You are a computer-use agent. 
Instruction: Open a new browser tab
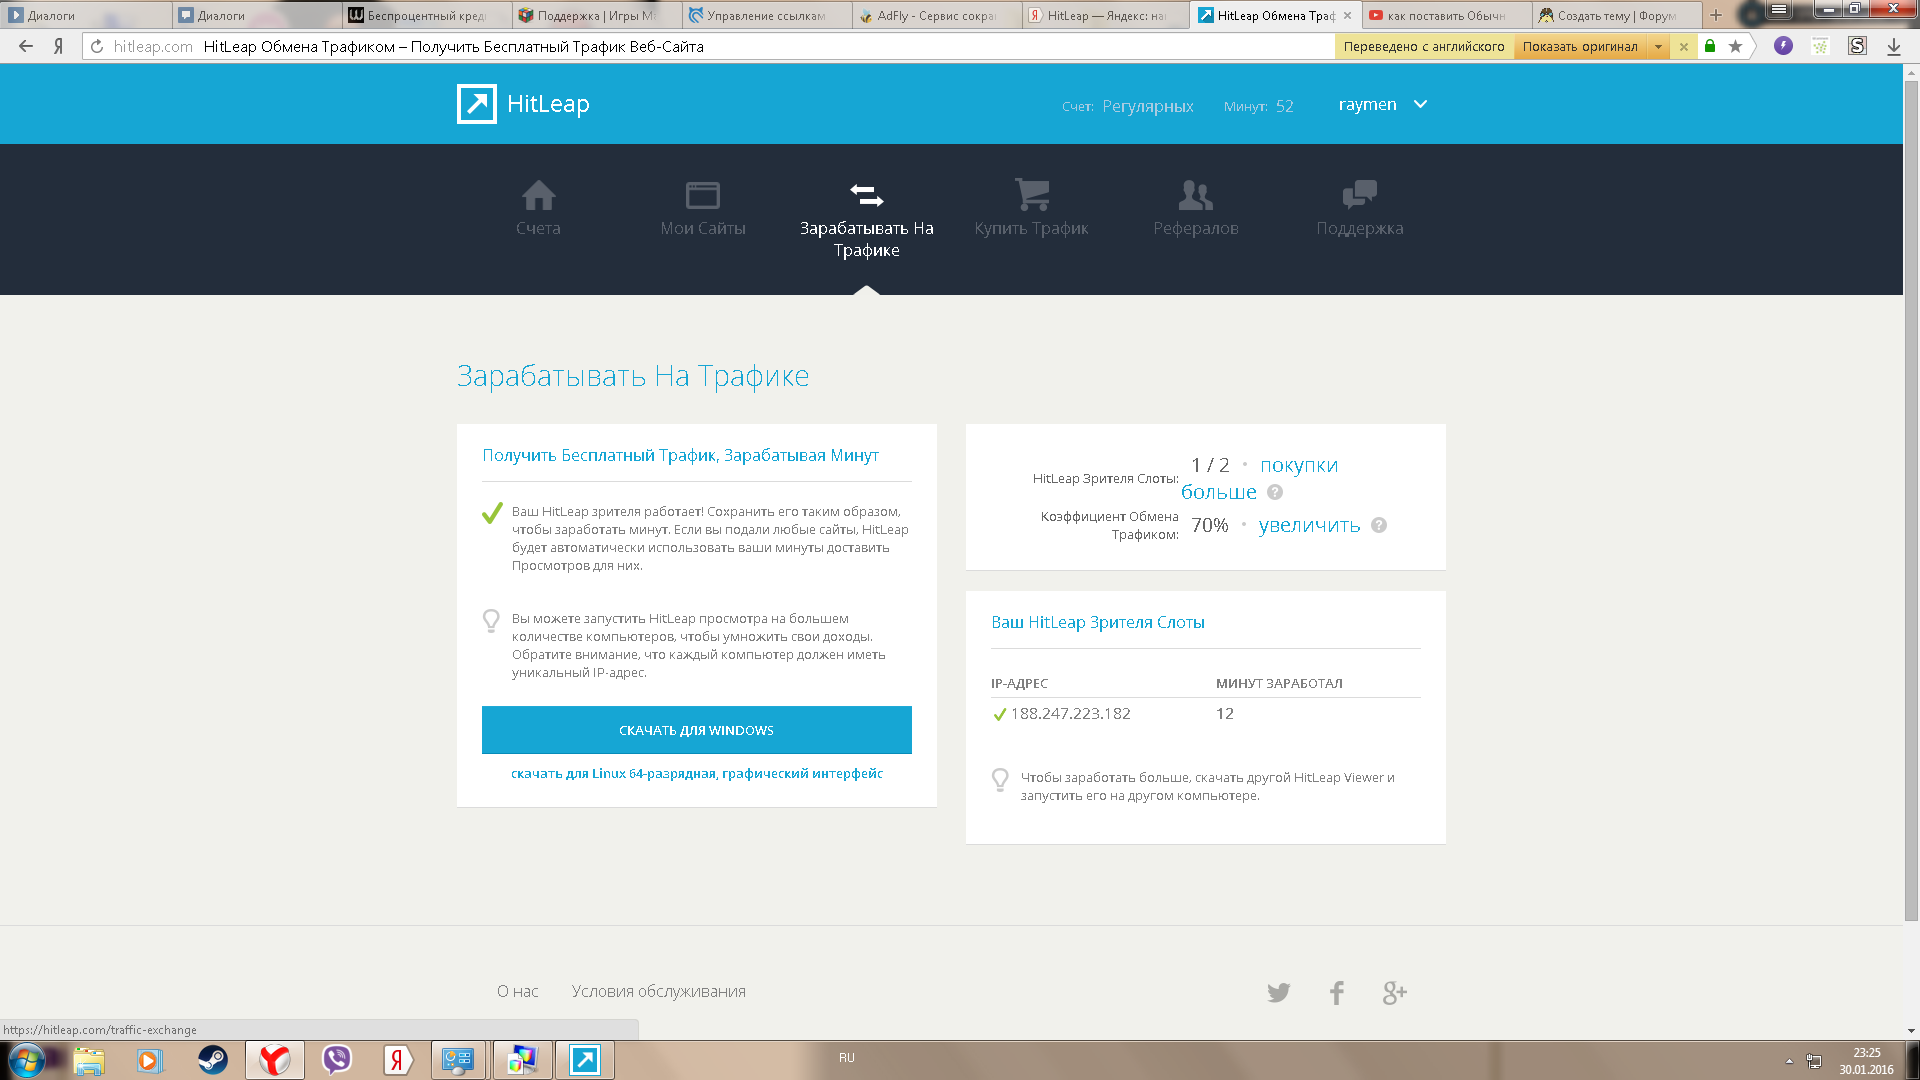pos(1716,15)
